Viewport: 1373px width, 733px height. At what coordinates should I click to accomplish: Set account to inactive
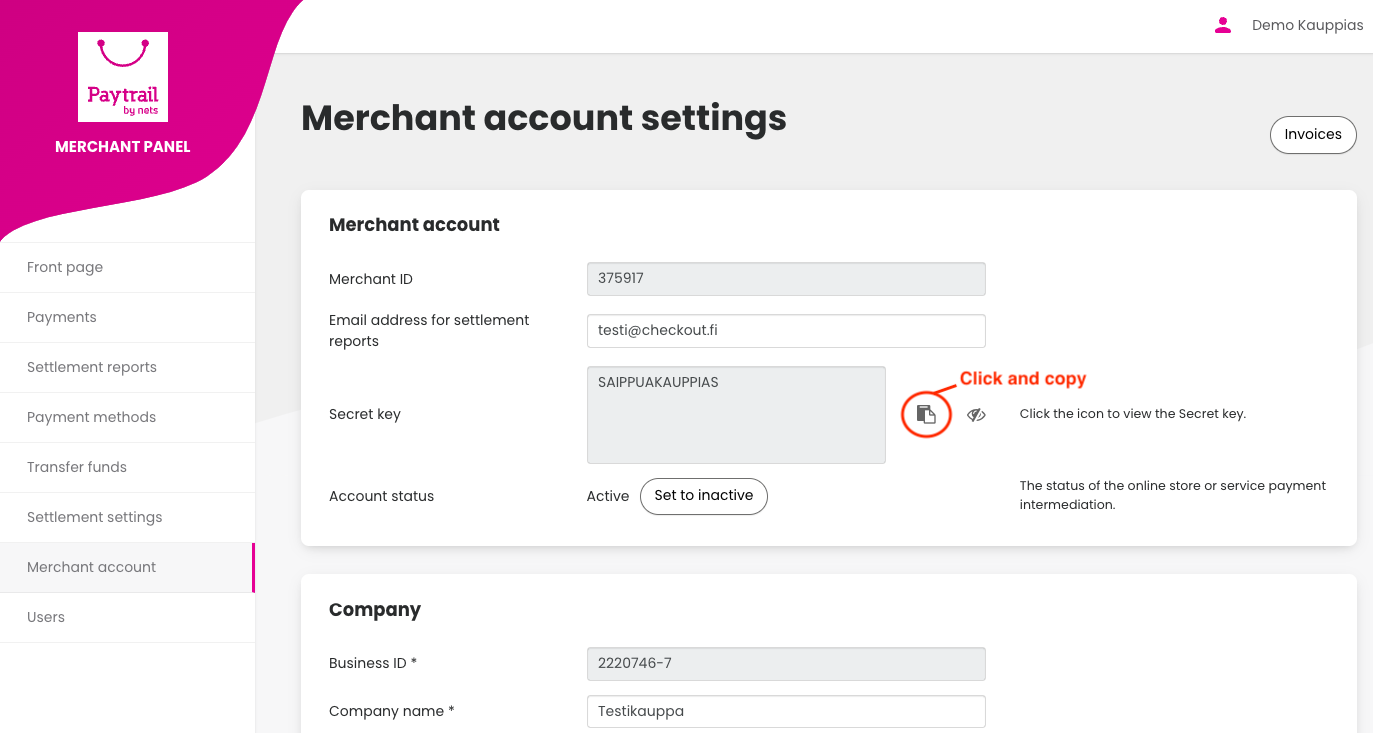pyautogui.click(x=704, y=496)
